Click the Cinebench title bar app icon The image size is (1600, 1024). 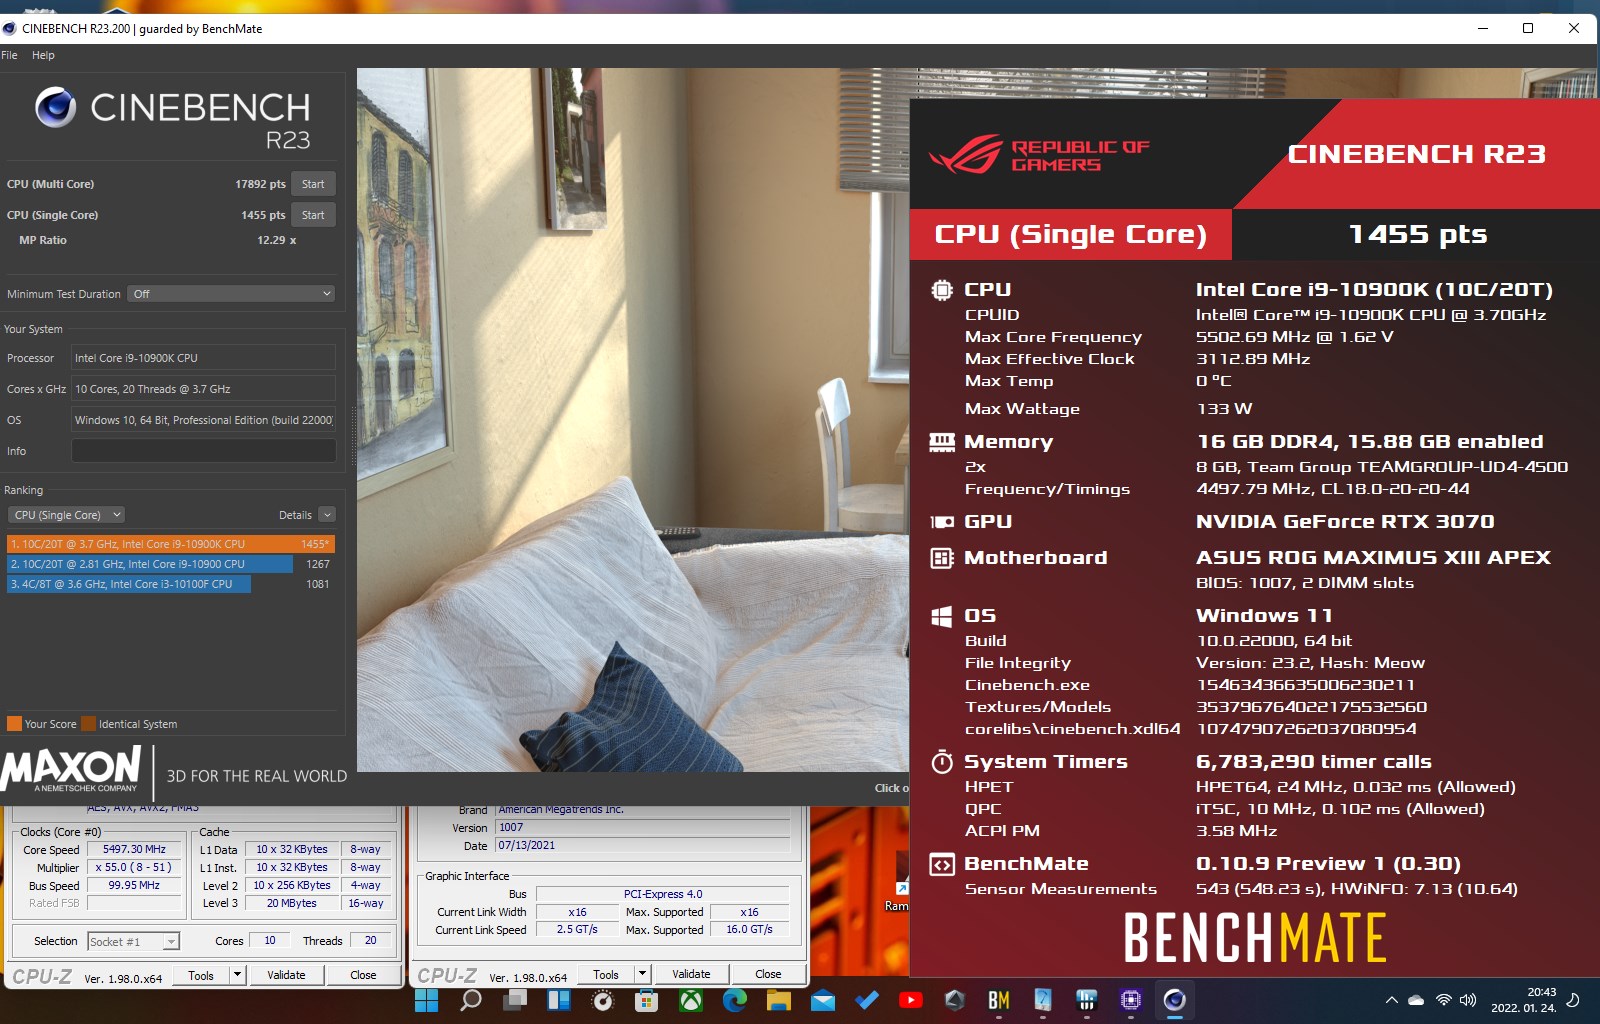pyautogui.click(x=10, y=28)
